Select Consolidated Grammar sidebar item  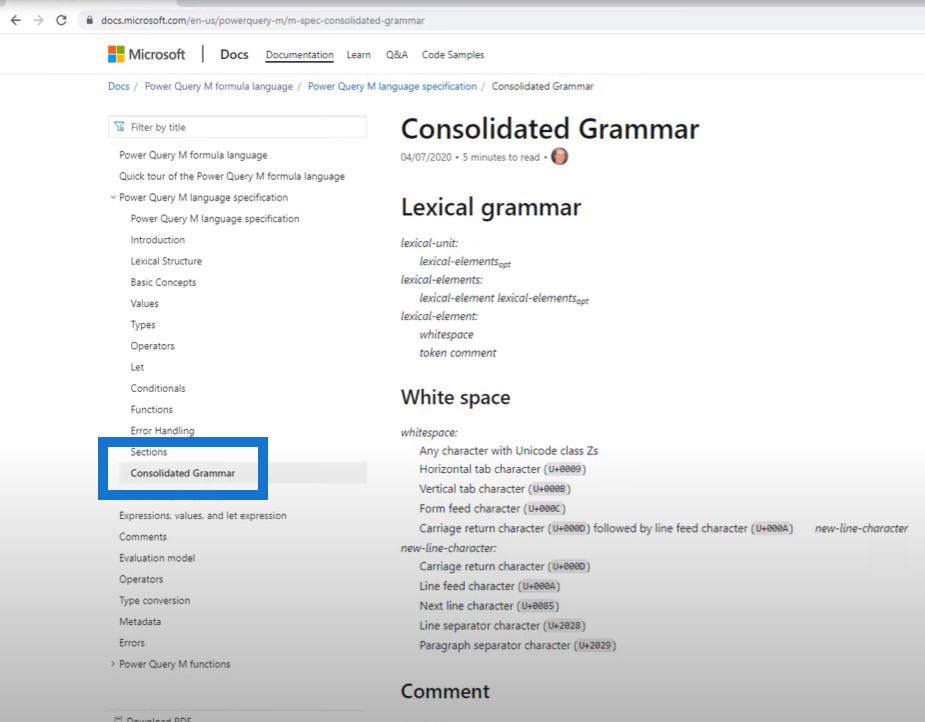coord(182,473)
